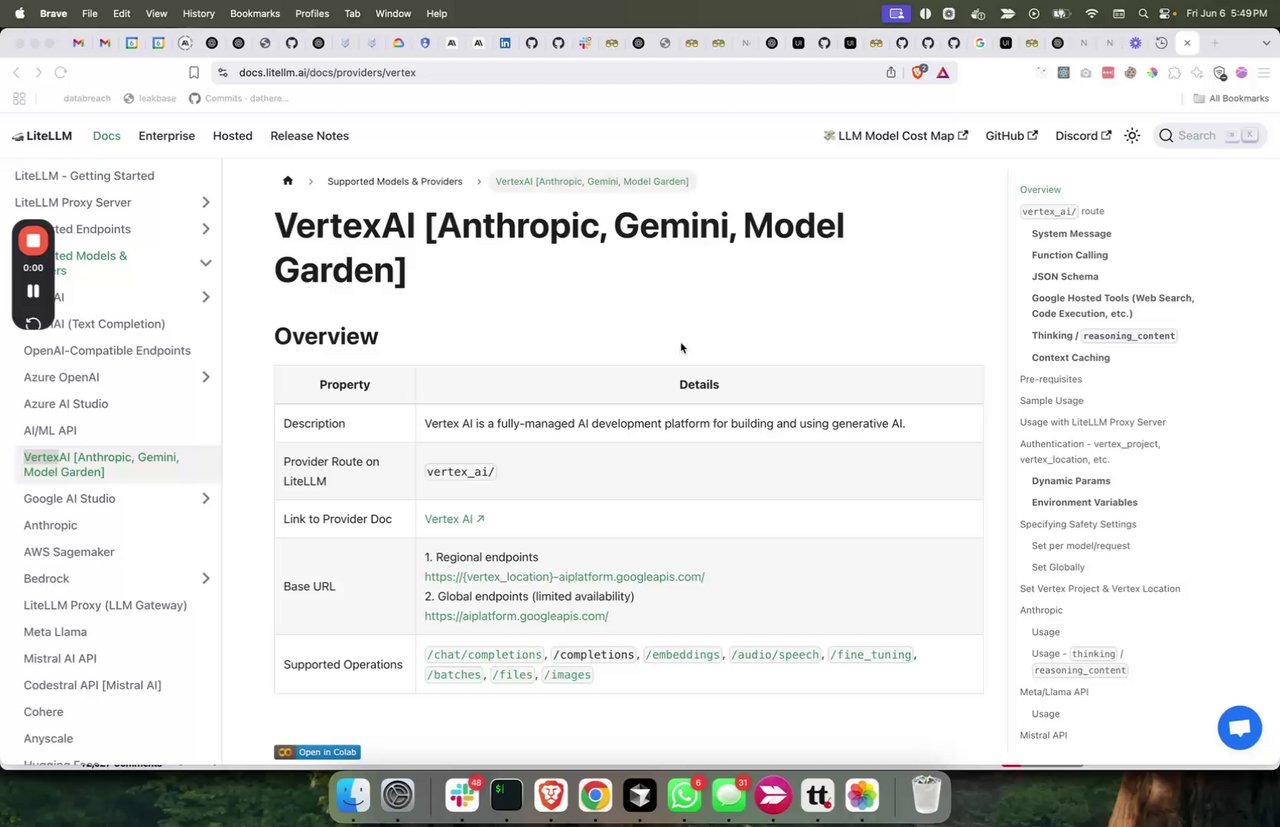Open LLM Model Cost Map link

click(895, 136)
